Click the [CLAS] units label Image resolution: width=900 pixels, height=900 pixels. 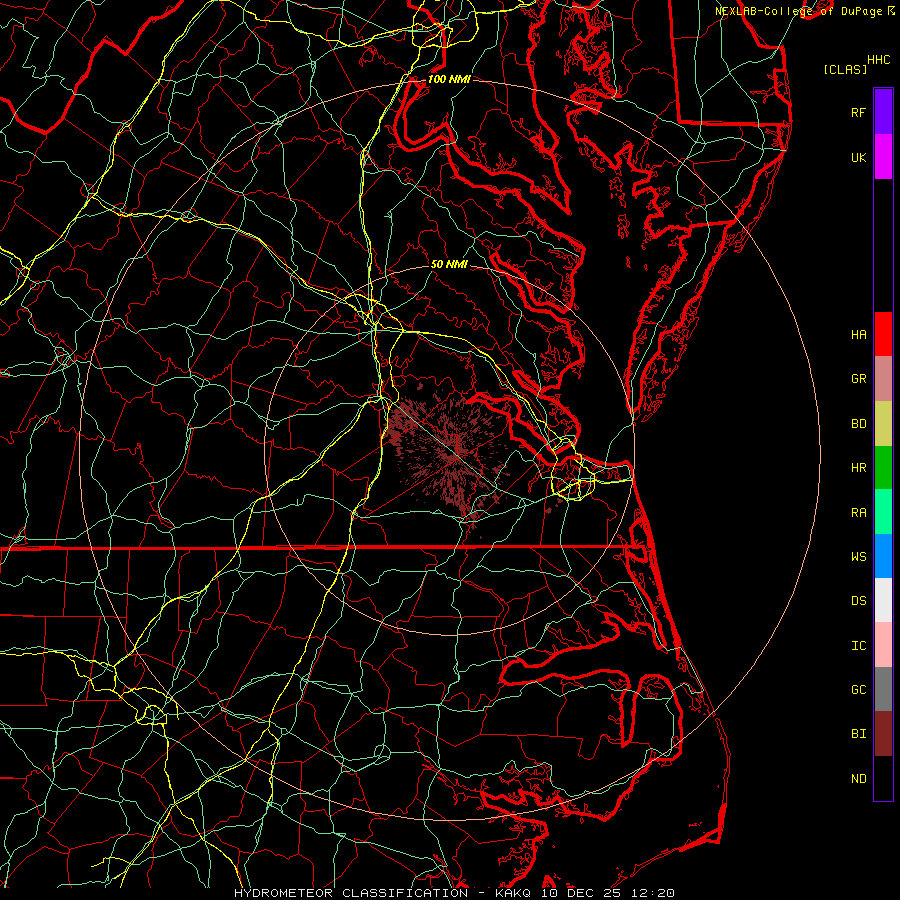(845, 70)
